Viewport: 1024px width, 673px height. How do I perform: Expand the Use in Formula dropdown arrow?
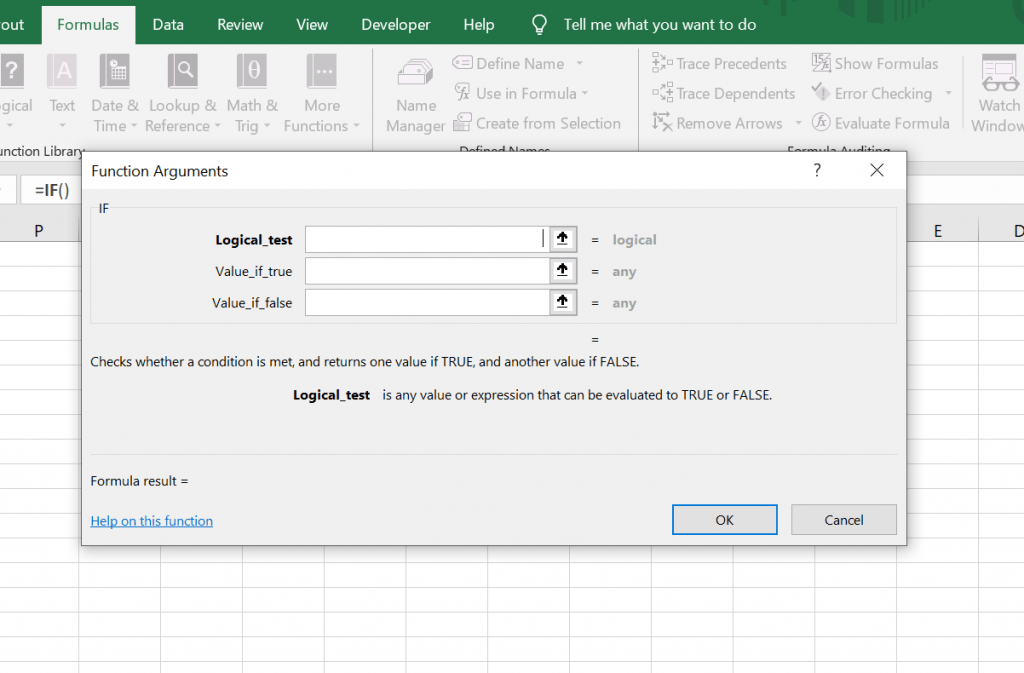584,93
